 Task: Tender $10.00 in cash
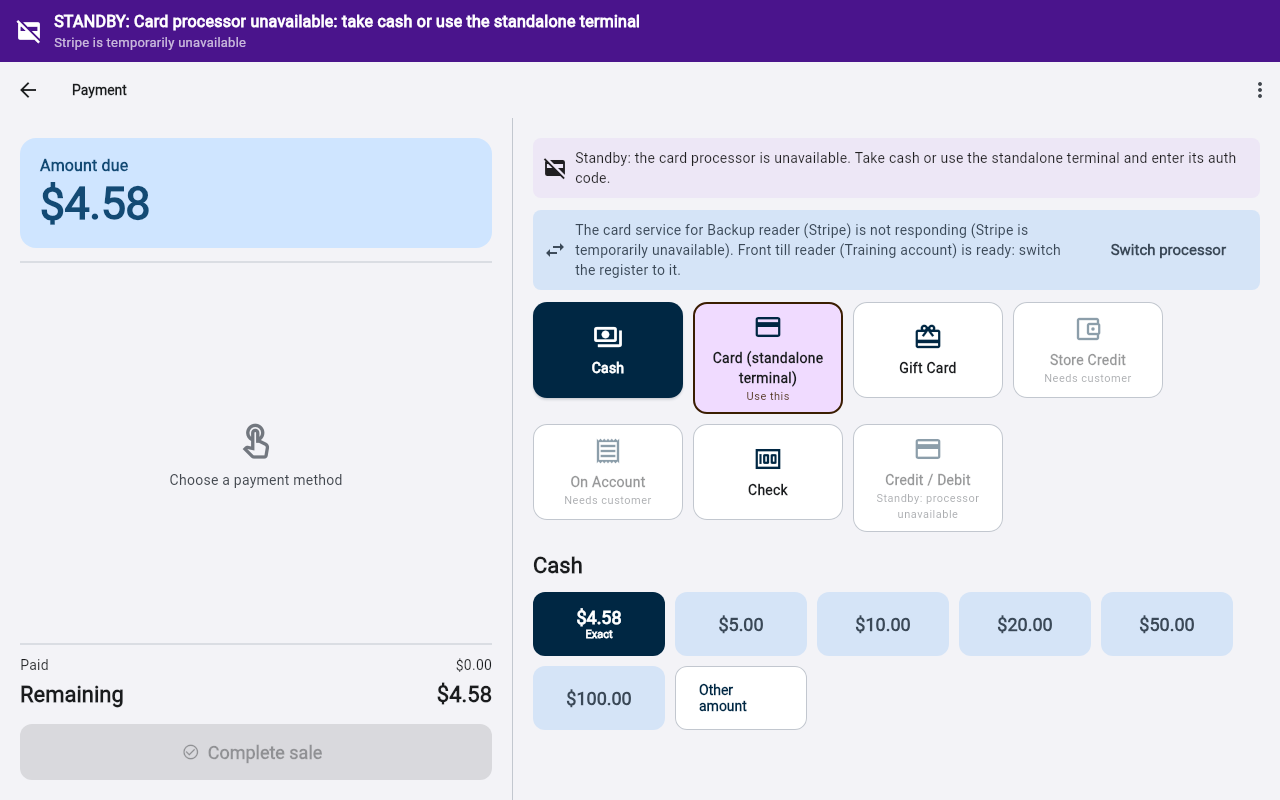[883, 624]
